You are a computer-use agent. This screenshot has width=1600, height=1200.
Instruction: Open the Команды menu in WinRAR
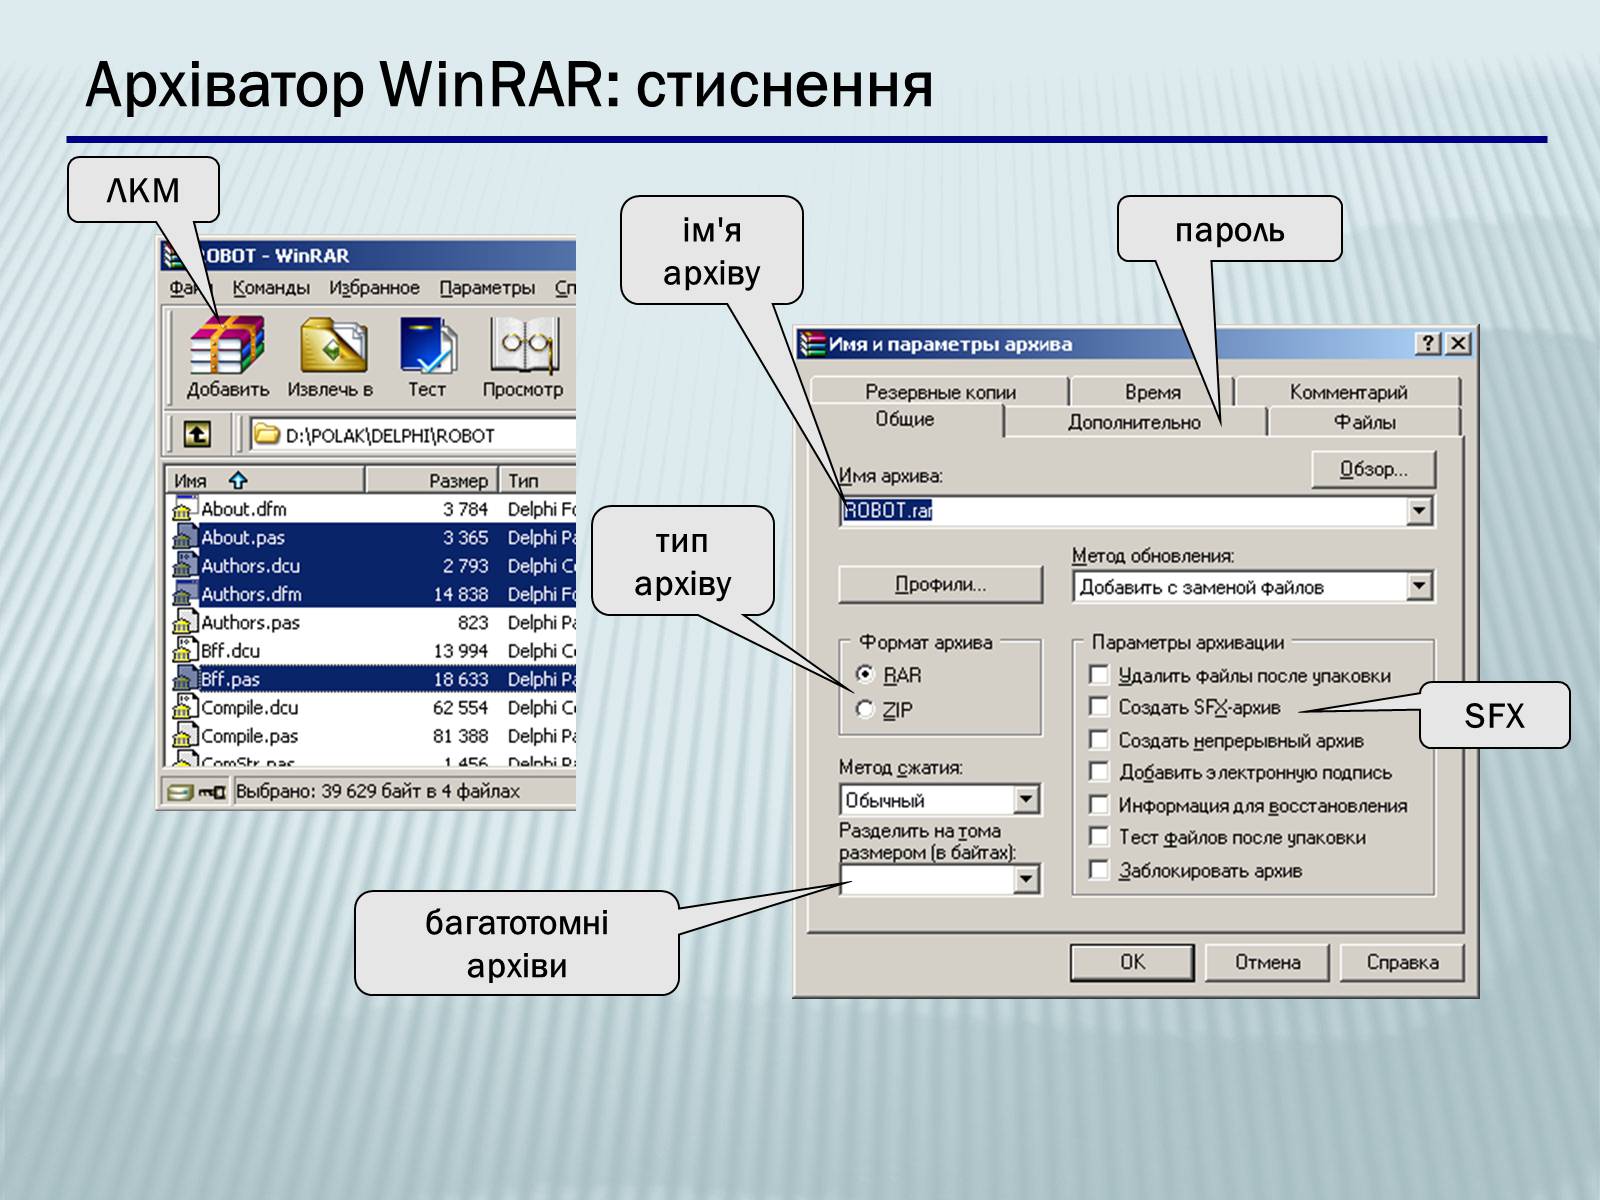click(271, 288)
